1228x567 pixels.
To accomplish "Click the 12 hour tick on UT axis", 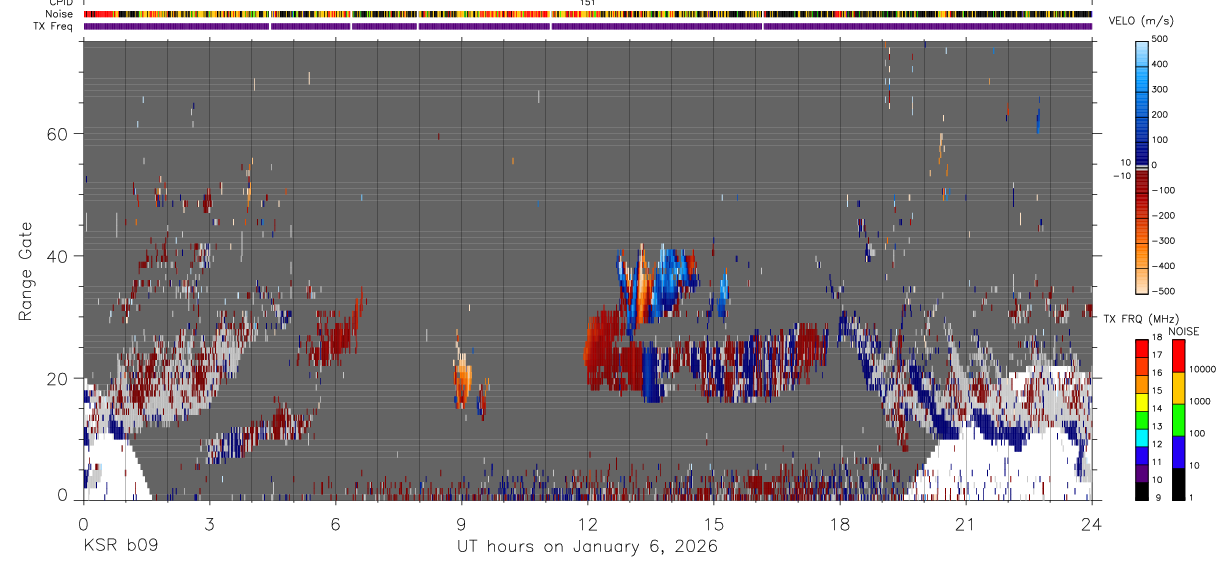I will 587,524.
